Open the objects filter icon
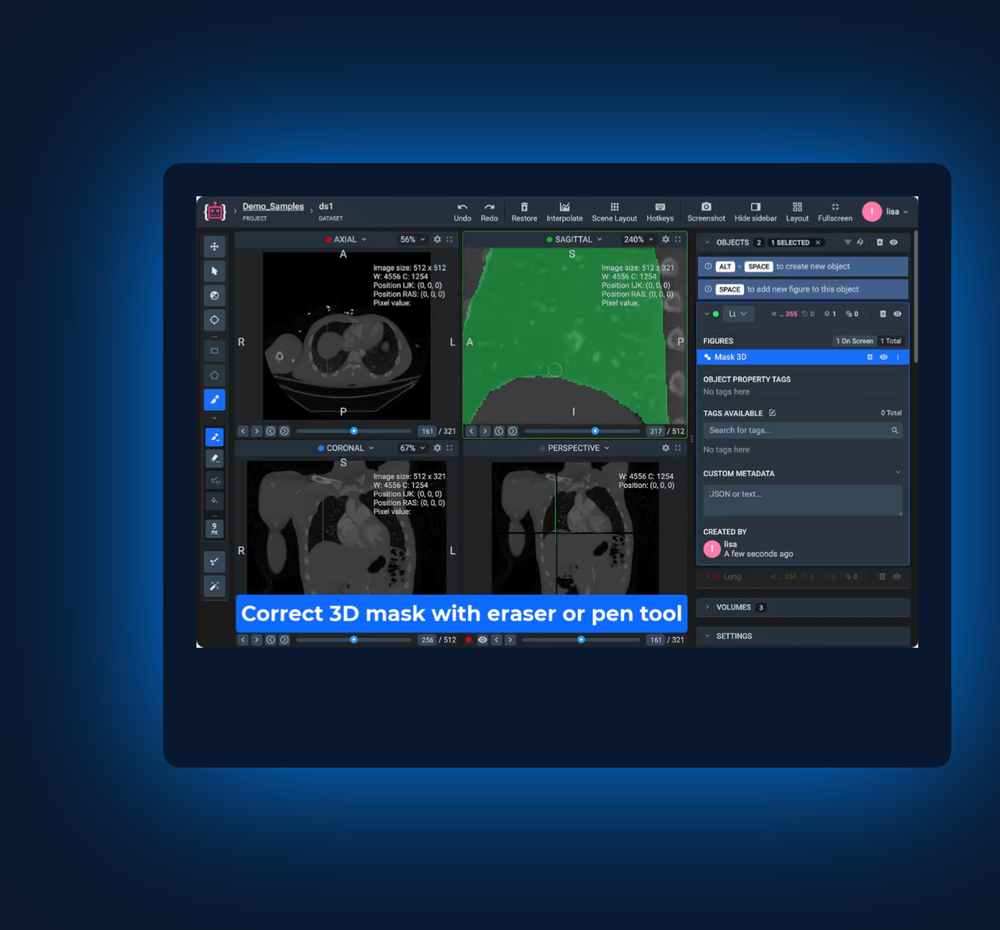The image size is (1000, 930). tap(848, 242)
